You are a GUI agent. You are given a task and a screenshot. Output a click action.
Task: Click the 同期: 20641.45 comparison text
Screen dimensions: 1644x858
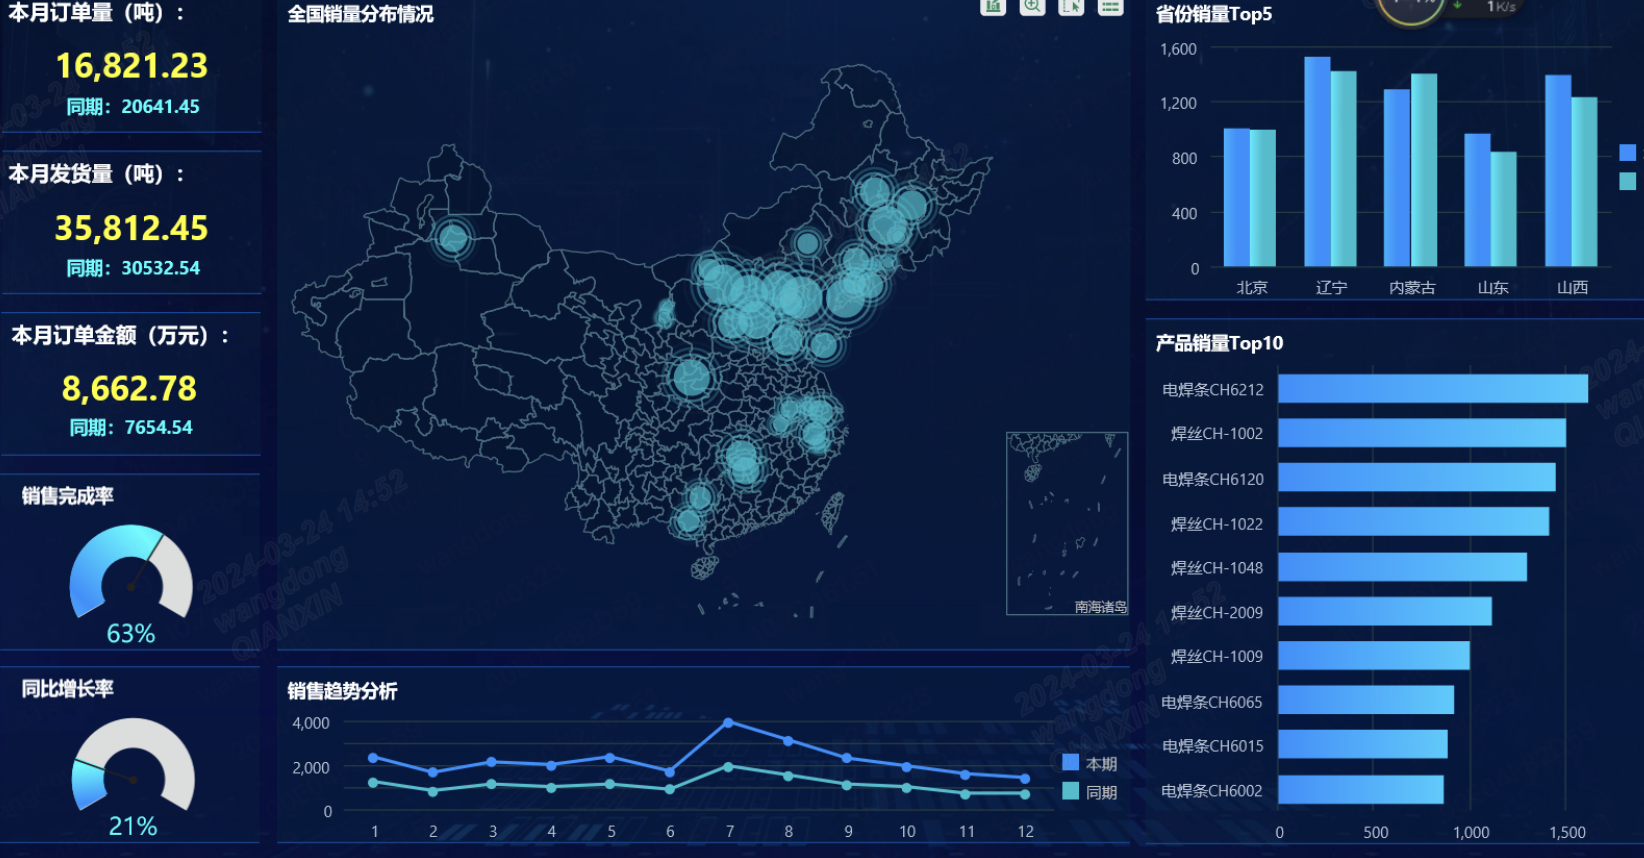point(133,106)
